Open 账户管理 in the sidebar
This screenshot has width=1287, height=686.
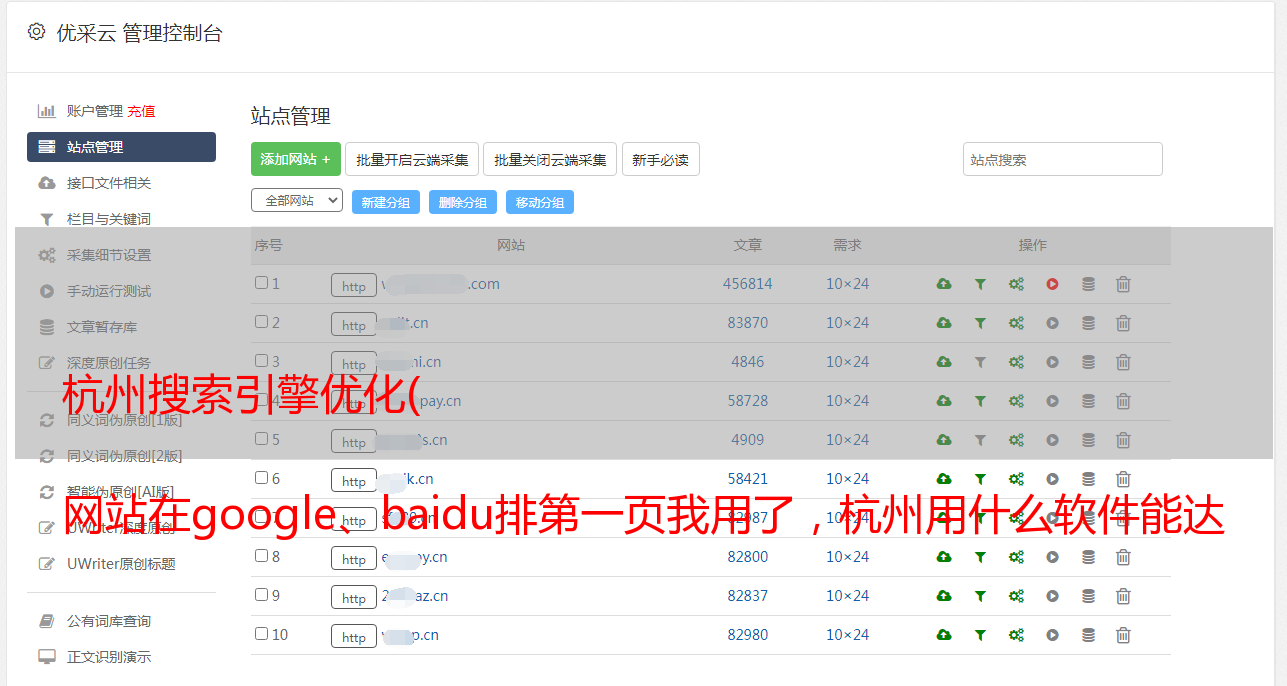(x=94, y=111)
